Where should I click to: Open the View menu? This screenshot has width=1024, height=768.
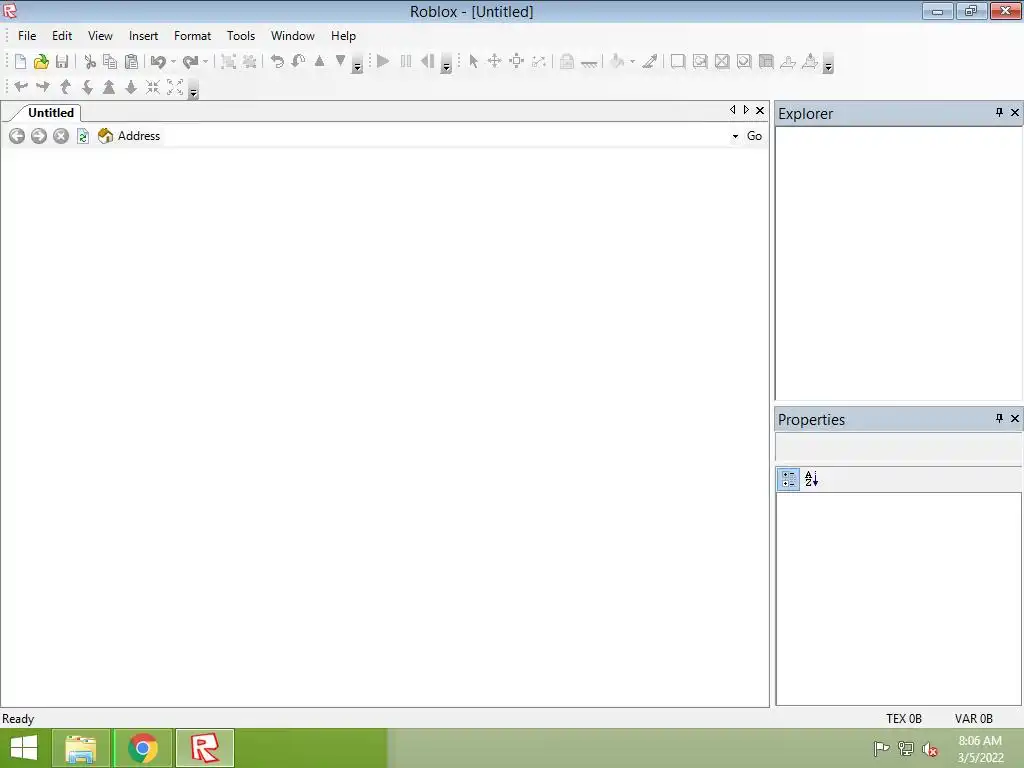click(100, 36)
